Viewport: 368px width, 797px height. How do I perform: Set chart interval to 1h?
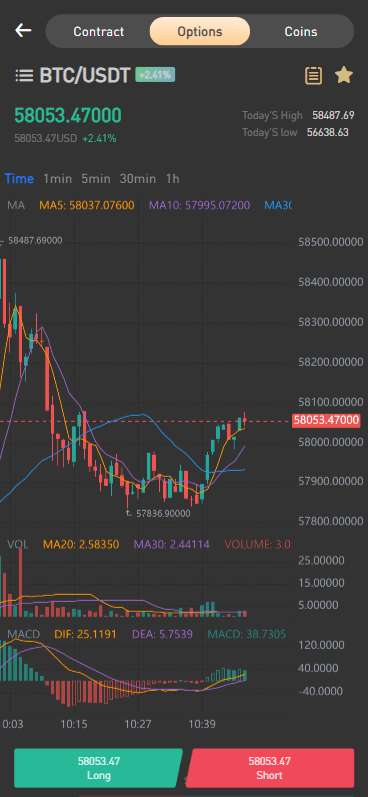coord(172,179)
